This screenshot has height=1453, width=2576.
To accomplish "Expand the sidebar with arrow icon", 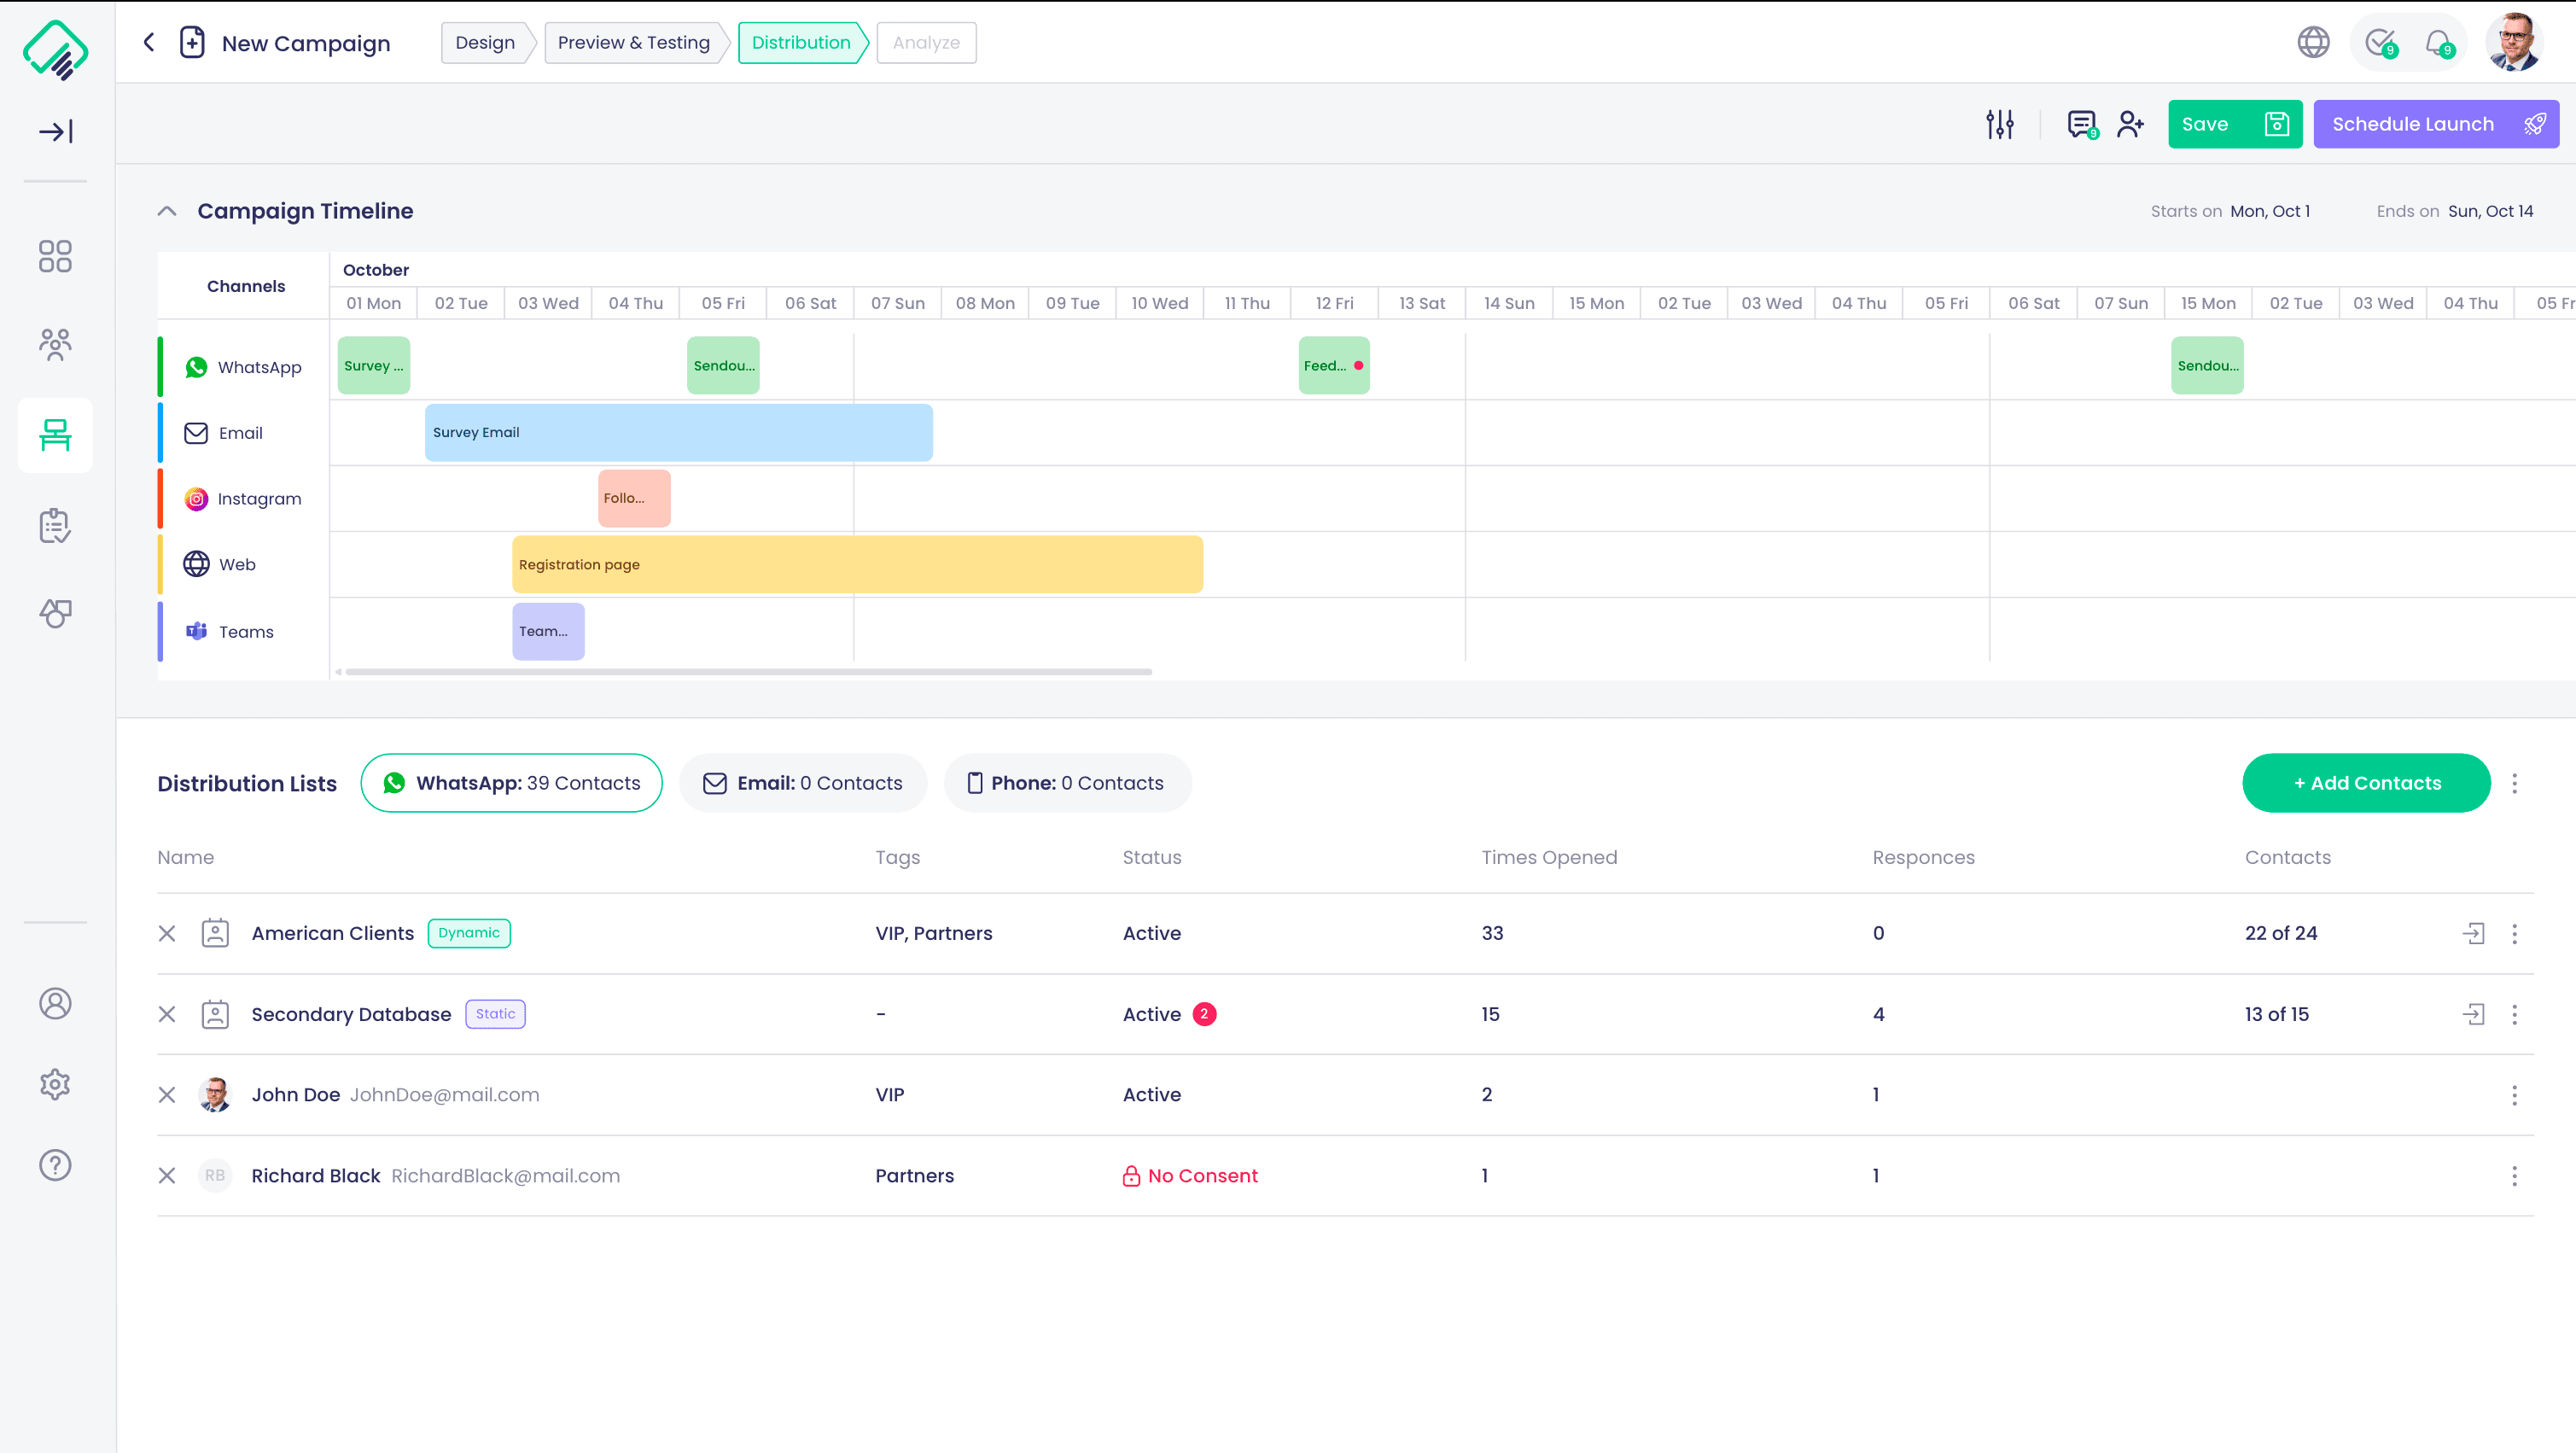I will 55,131.
